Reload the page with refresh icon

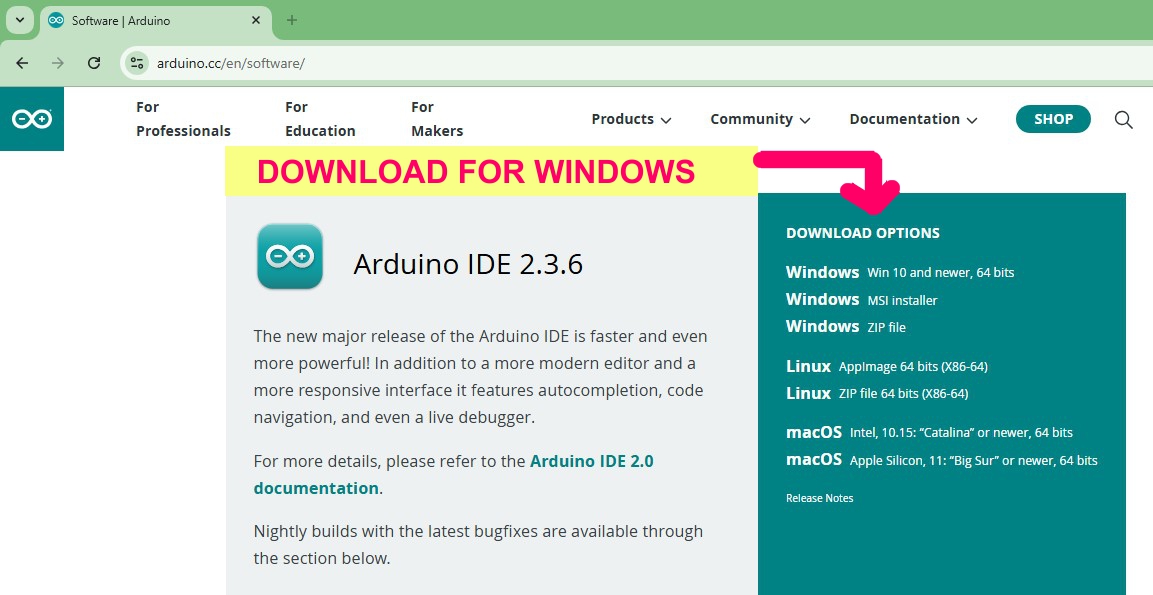tap(94, 63)
